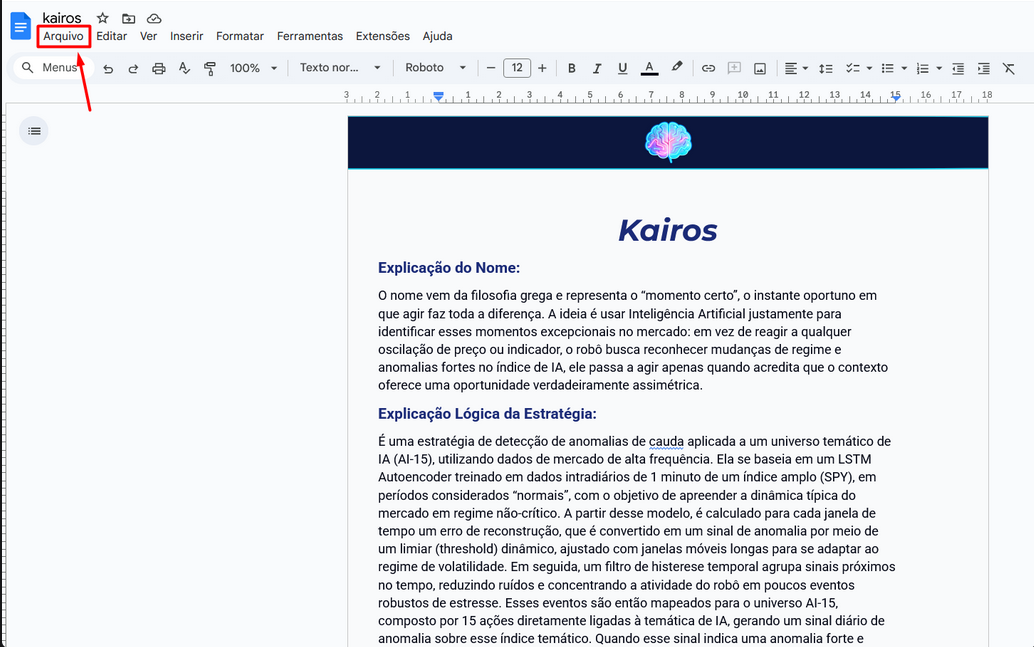Select the paint format roller

tap(210, 68)
